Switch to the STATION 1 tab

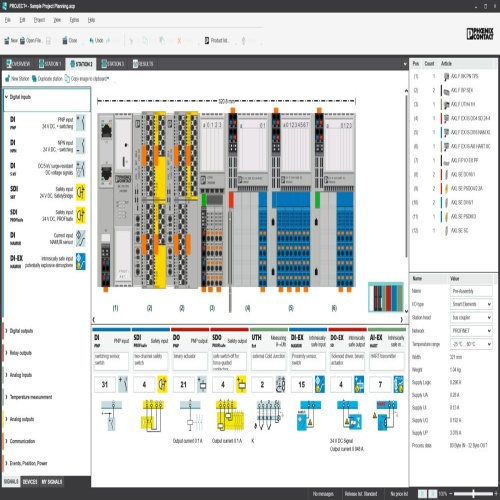50,64
